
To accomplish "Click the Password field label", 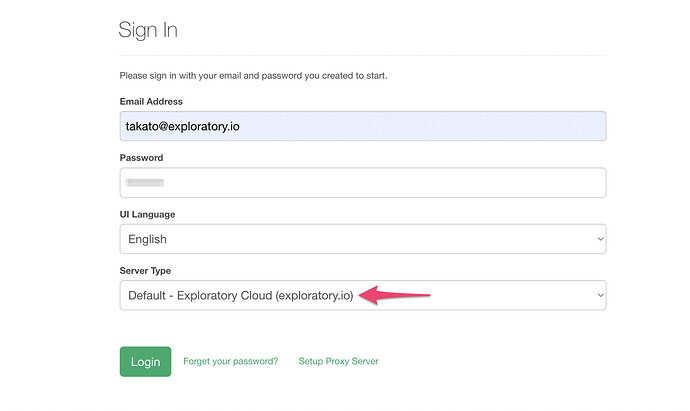I will pos(141,158).
